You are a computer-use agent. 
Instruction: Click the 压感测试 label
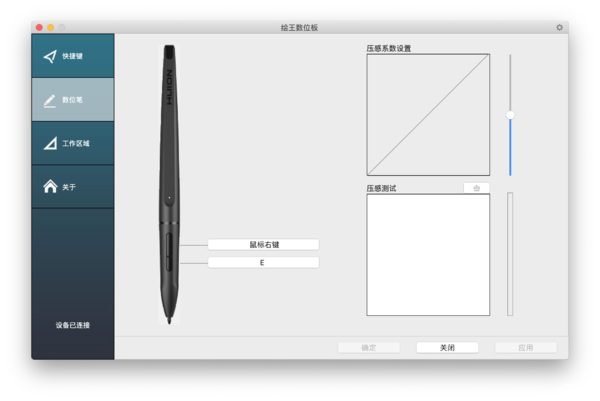[x=382, y=188]
